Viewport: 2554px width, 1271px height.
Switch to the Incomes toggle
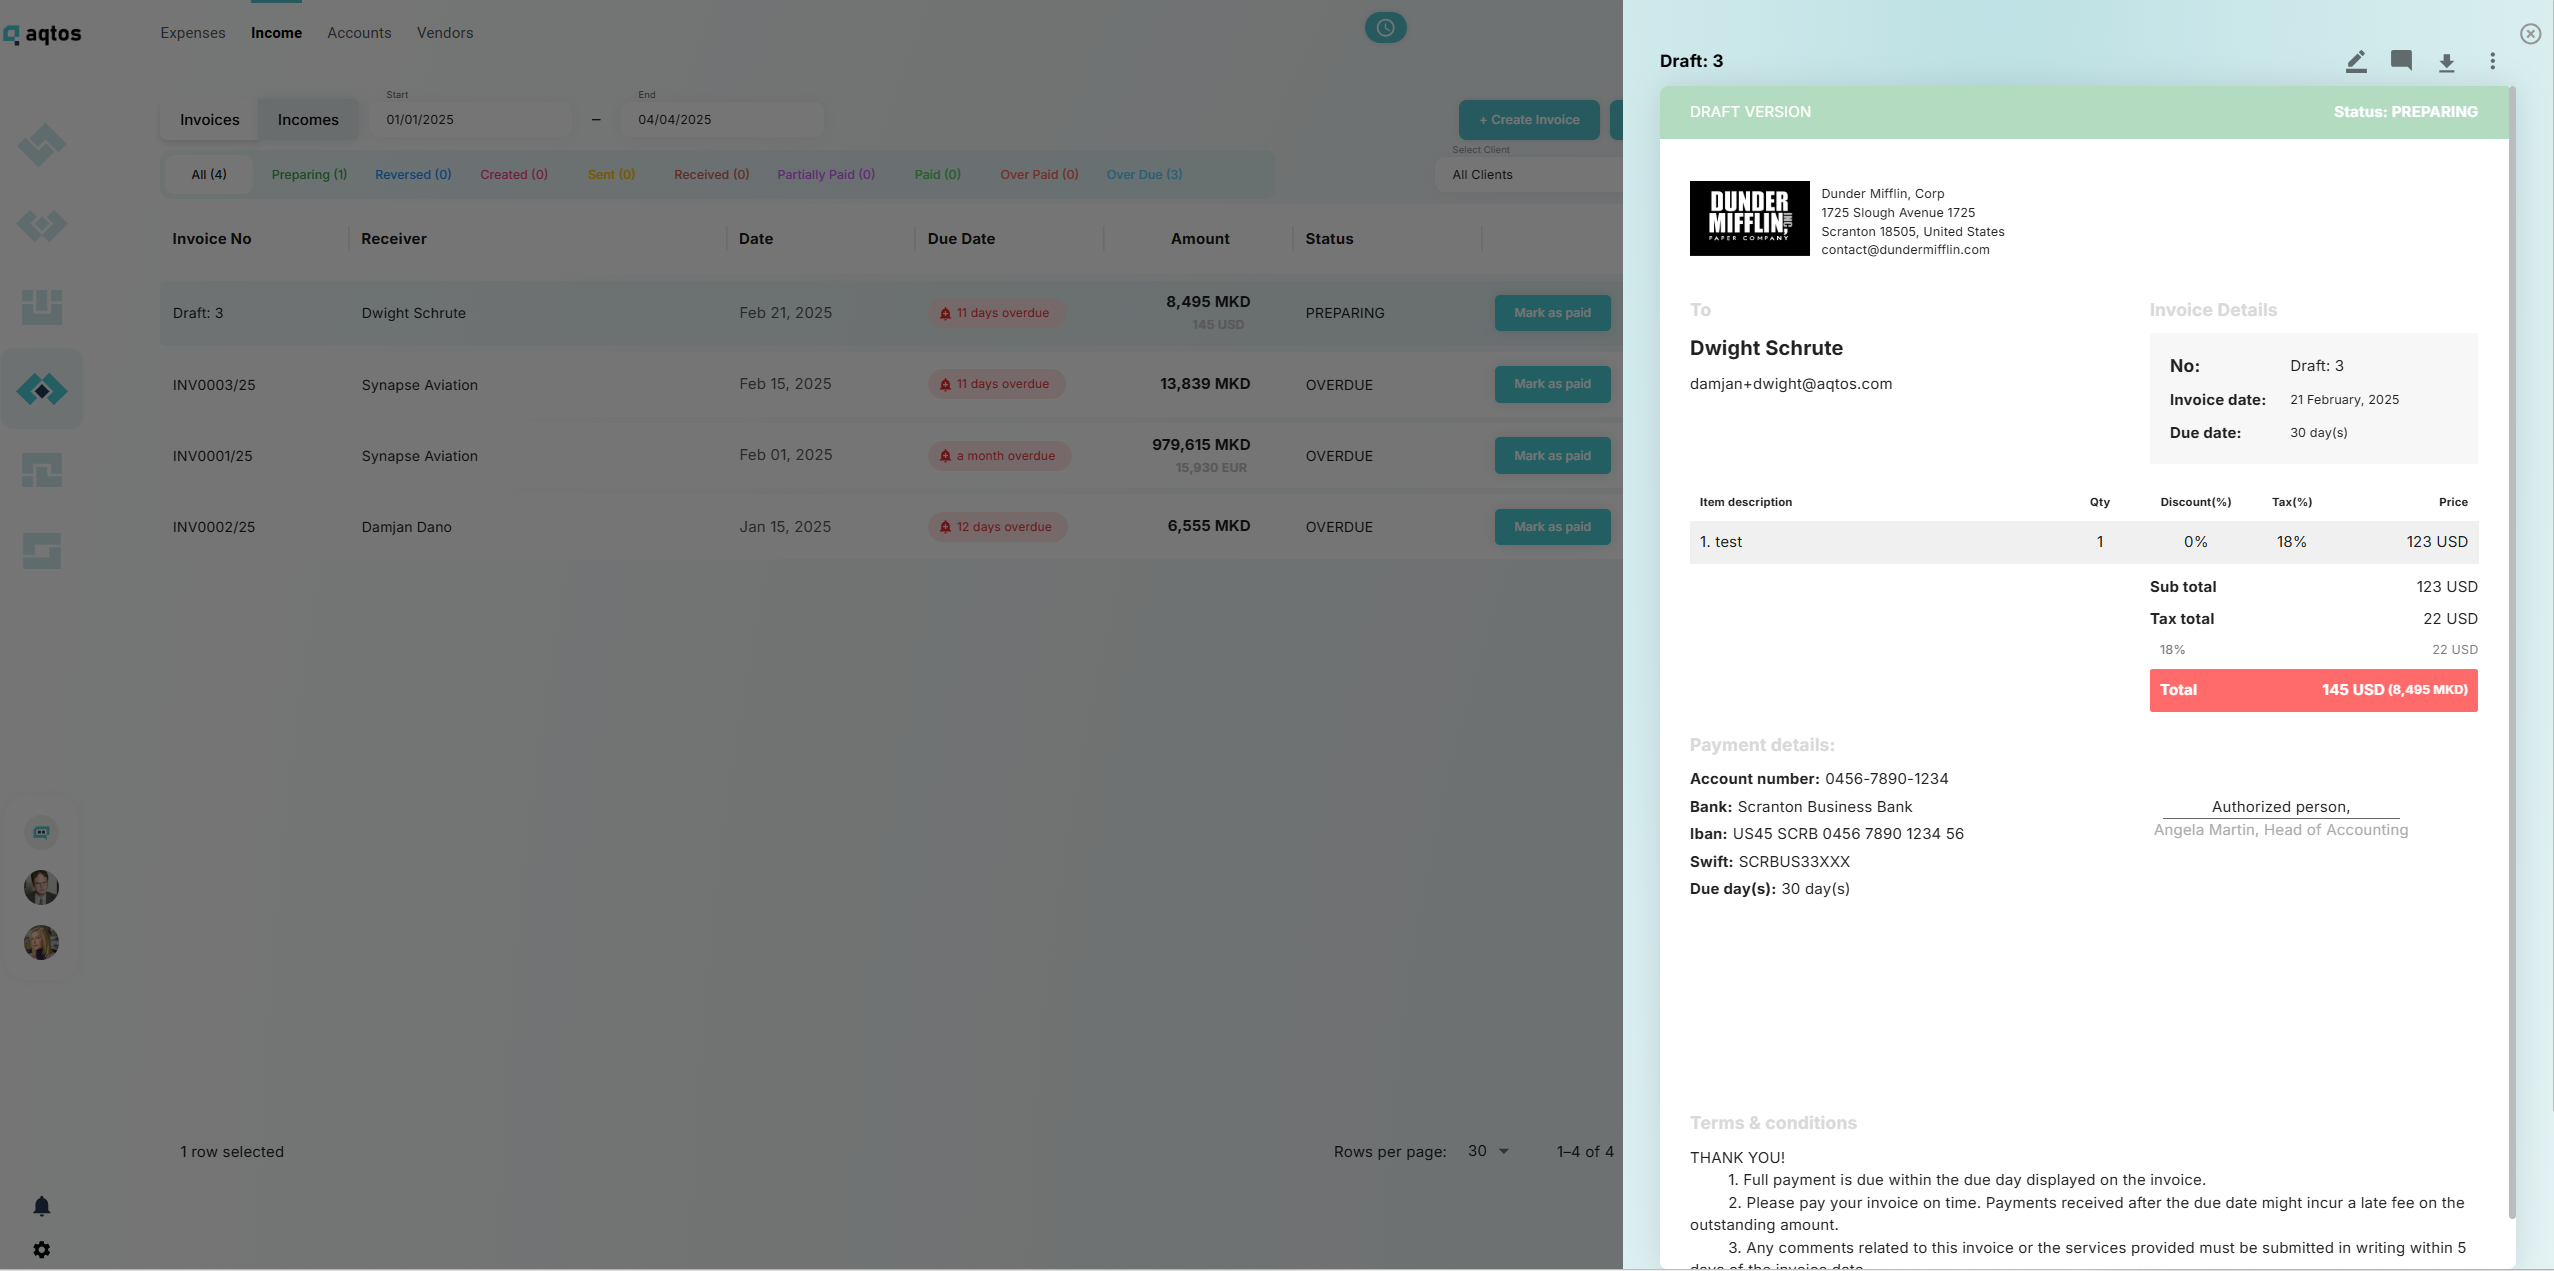pos(308,120)
